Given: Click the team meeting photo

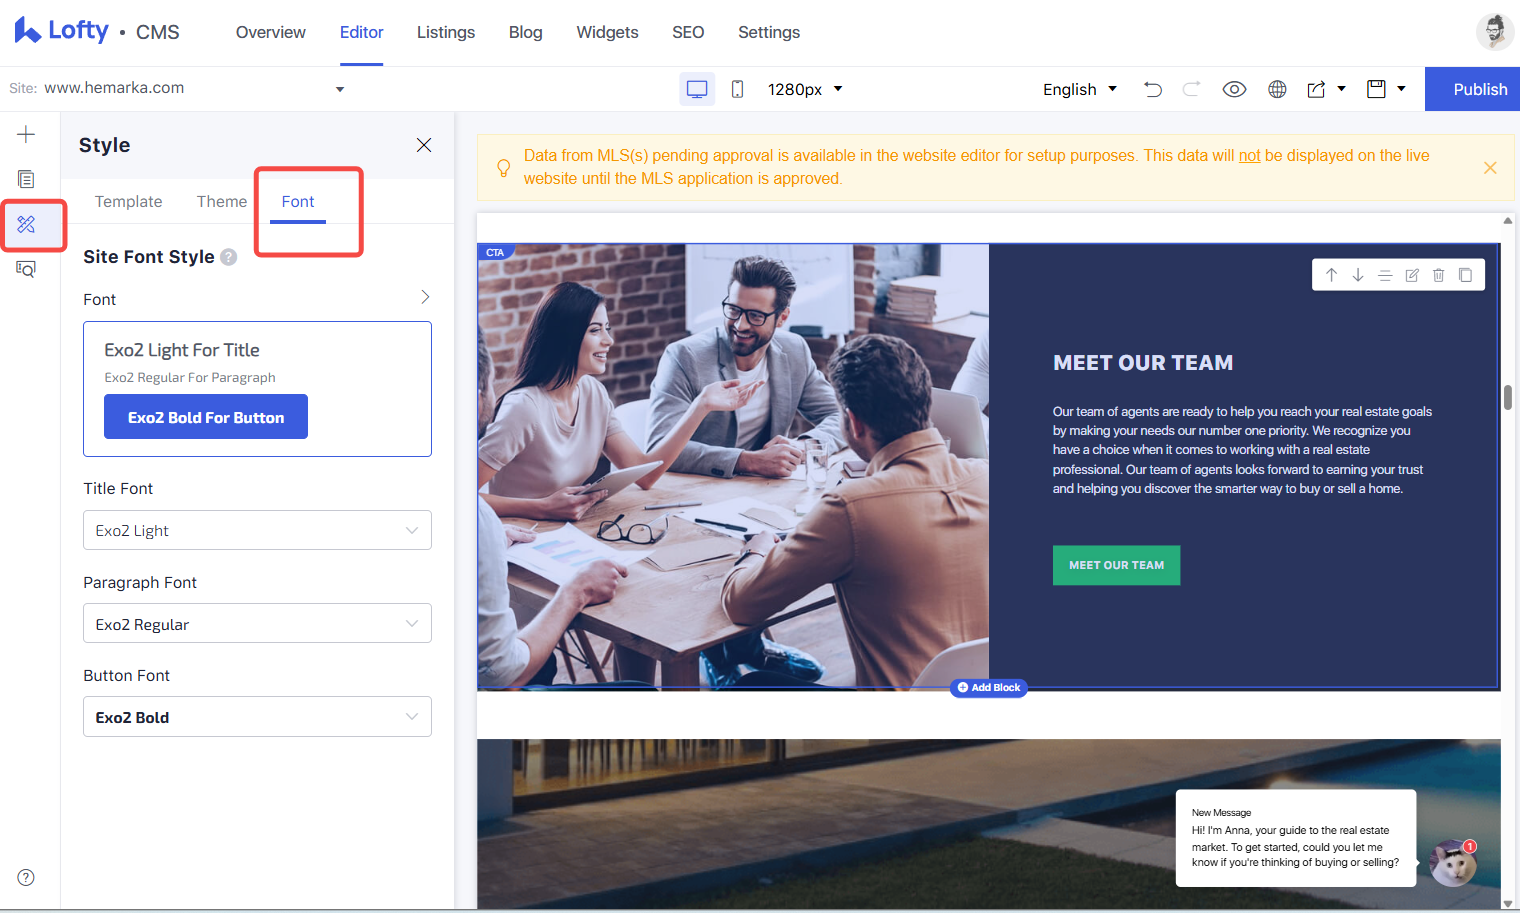Looking at the screenshot, I should (x=733, y=466).
